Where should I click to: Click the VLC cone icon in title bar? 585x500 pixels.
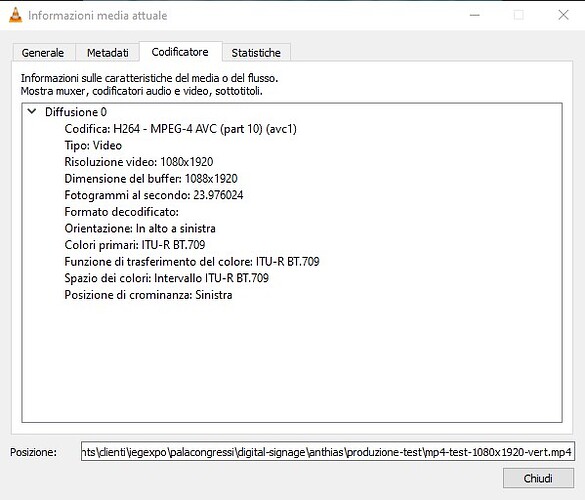point(15,15)
